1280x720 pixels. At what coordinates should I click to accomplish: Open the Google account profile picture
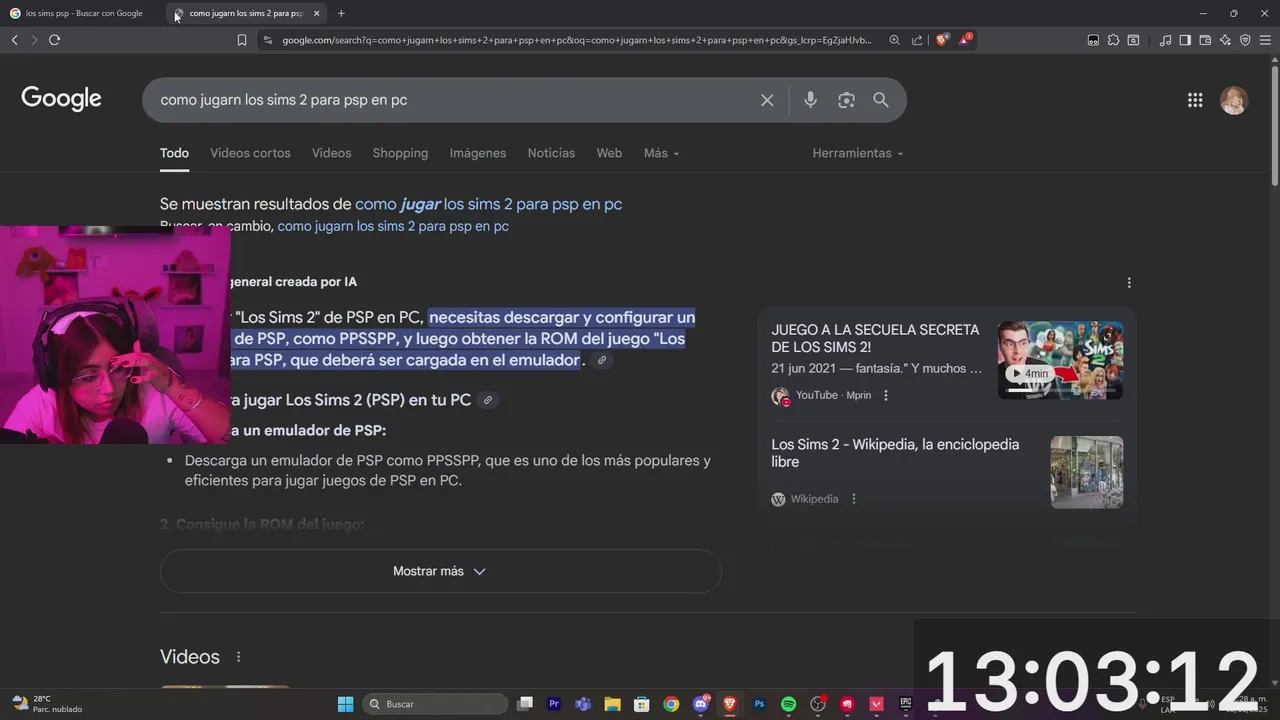pyautogui.click(x=1234, y=100)
